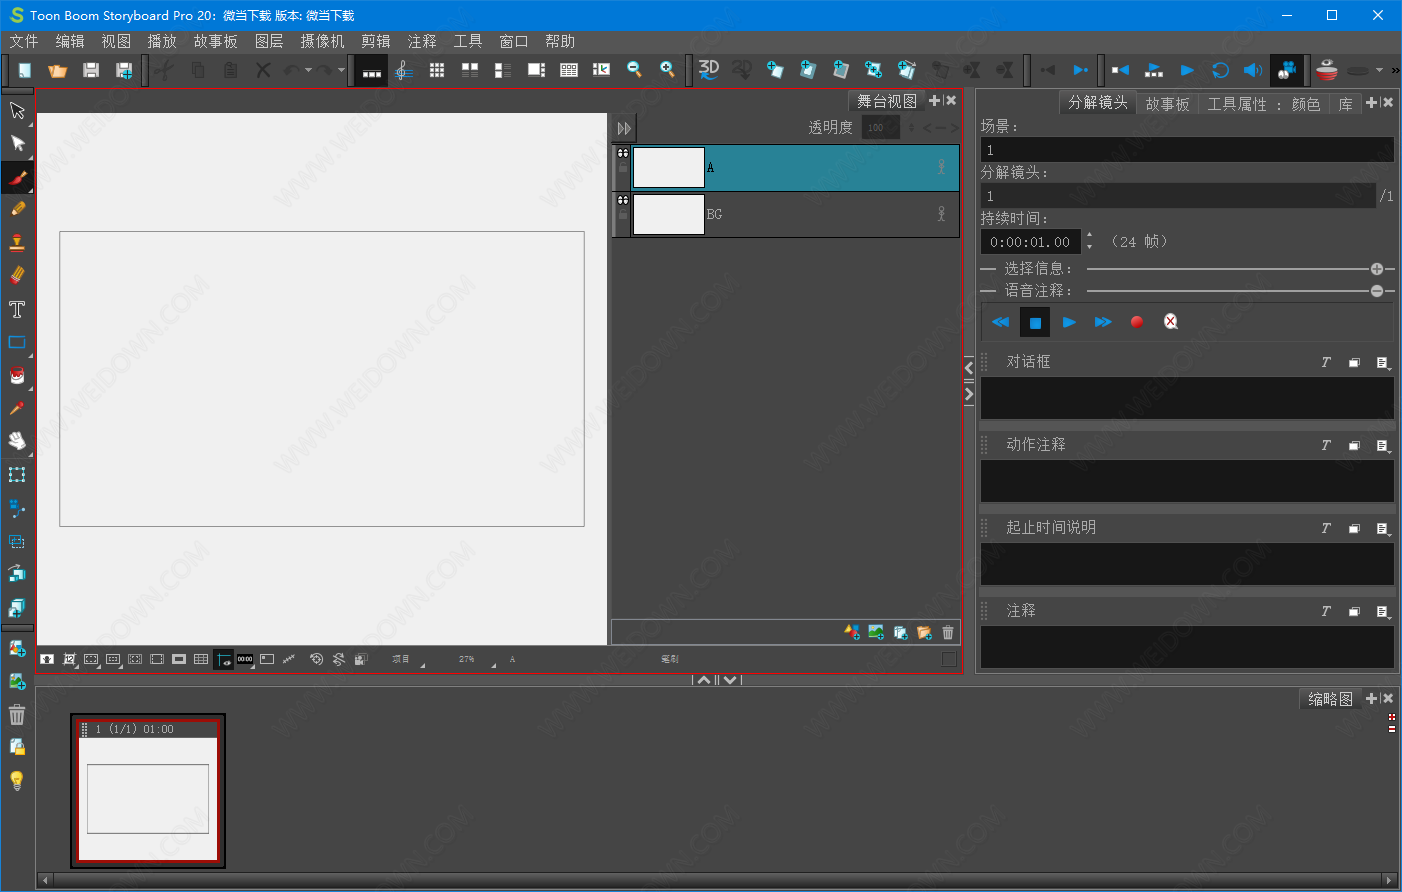The image size is (1402, 892).
Task: Click the New project icon
Action: (25, 70)
